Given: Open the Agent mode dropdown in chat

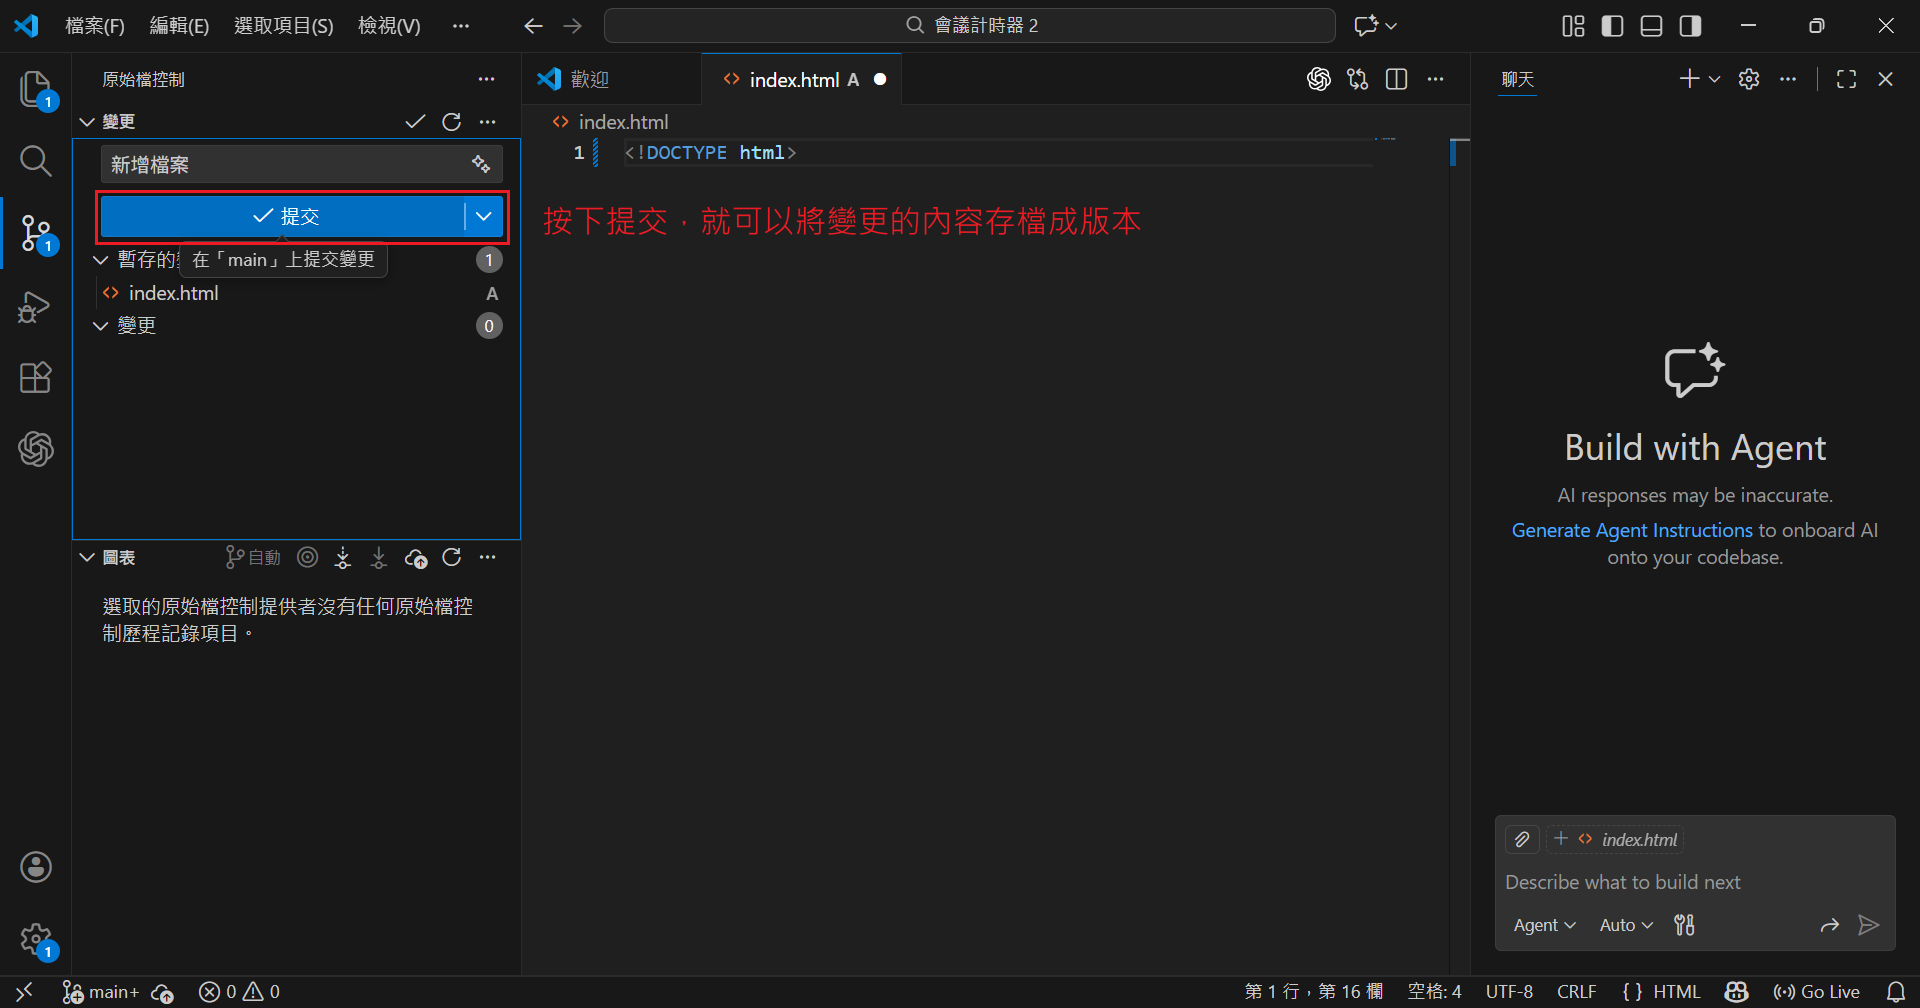Looking at the screenshot, I should (1544, 925).
